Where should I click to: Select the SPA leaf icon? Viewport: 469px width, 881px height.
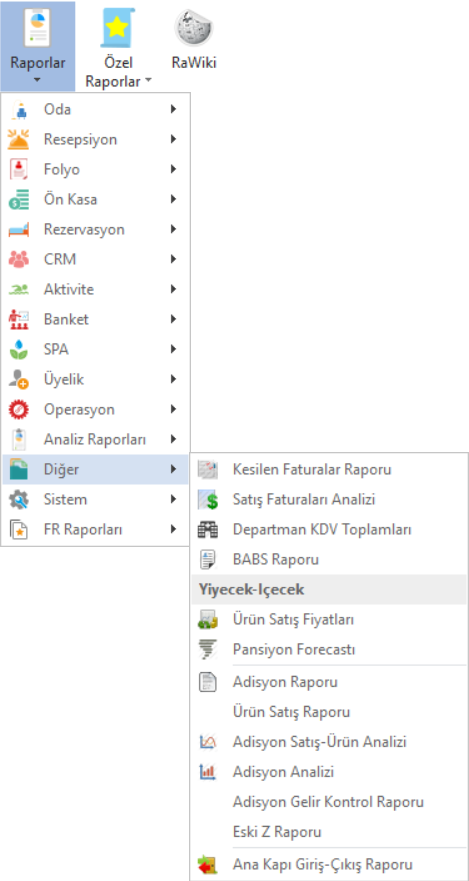(x=19, y=349)
